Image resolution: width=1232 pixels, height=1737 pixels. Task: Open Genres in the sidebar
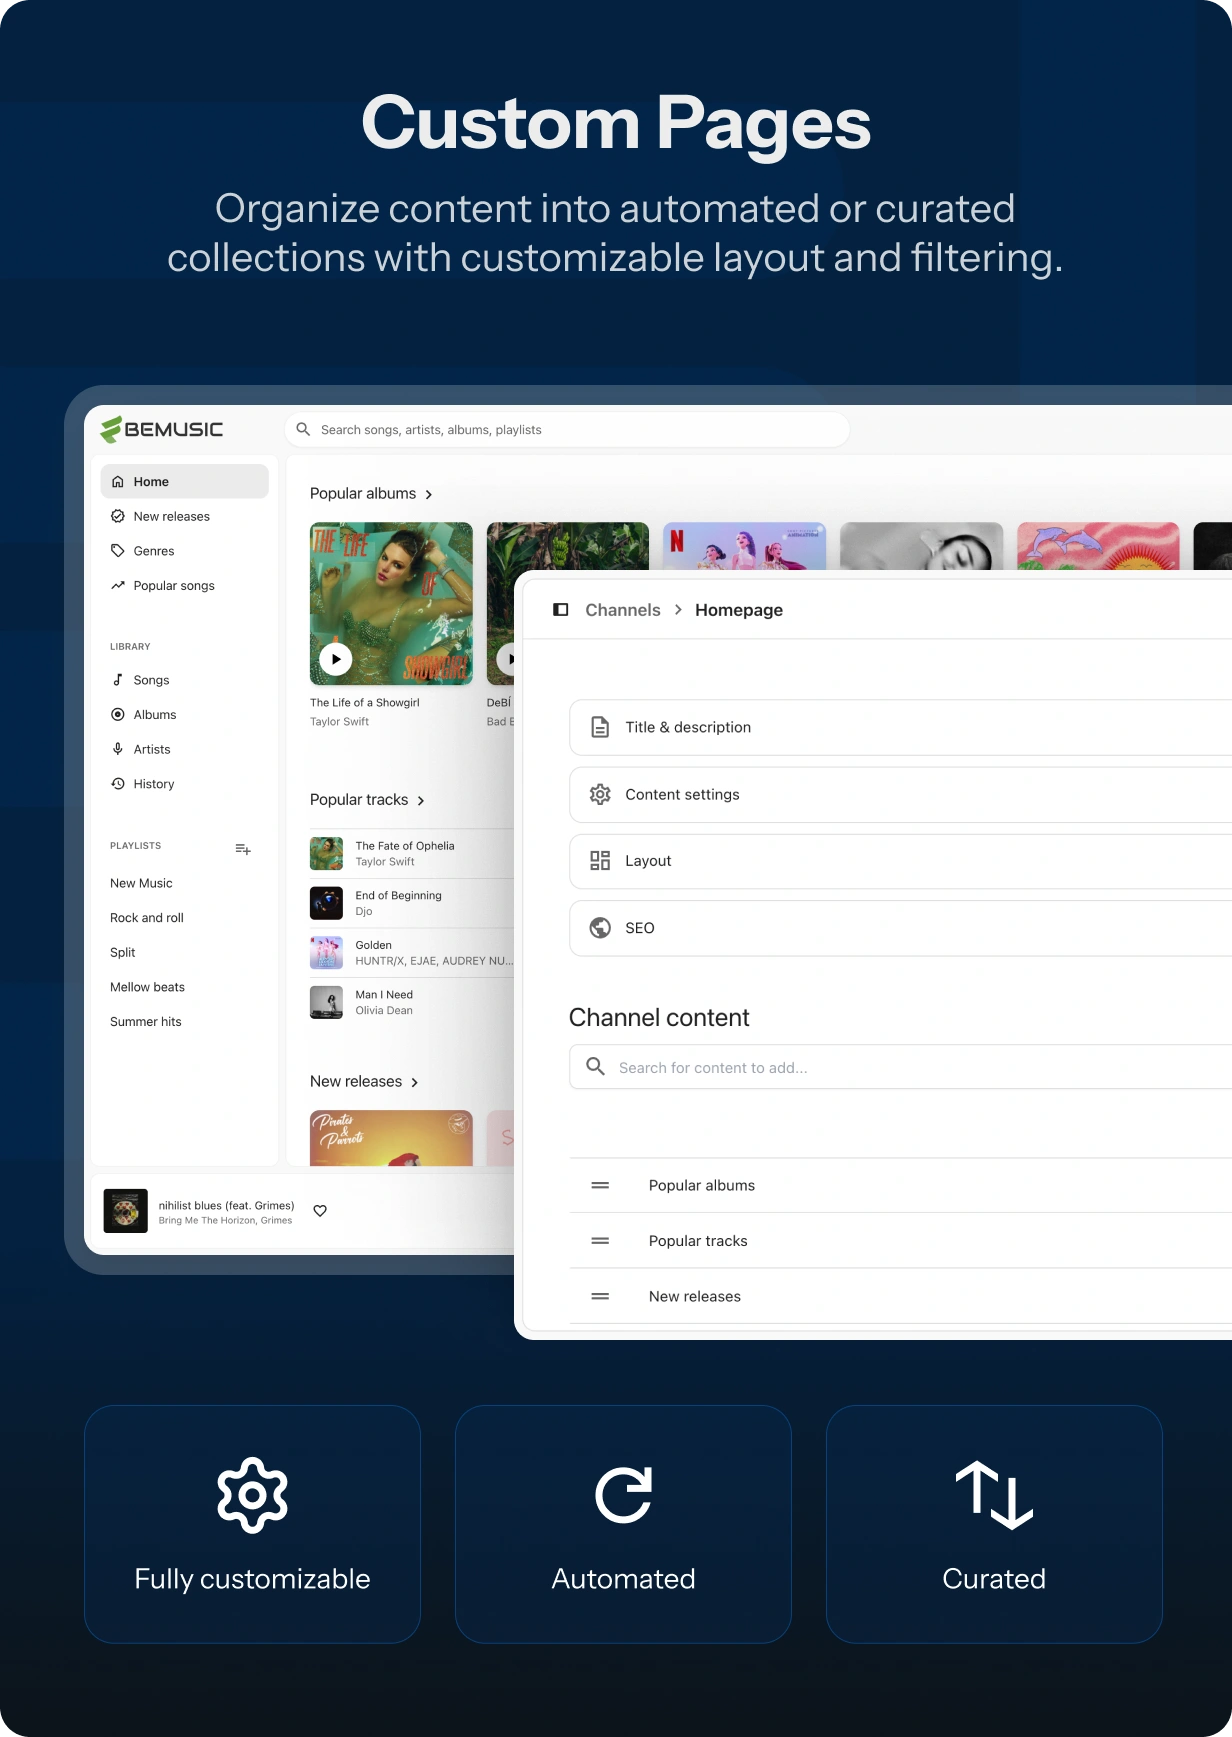pos(184,551)
